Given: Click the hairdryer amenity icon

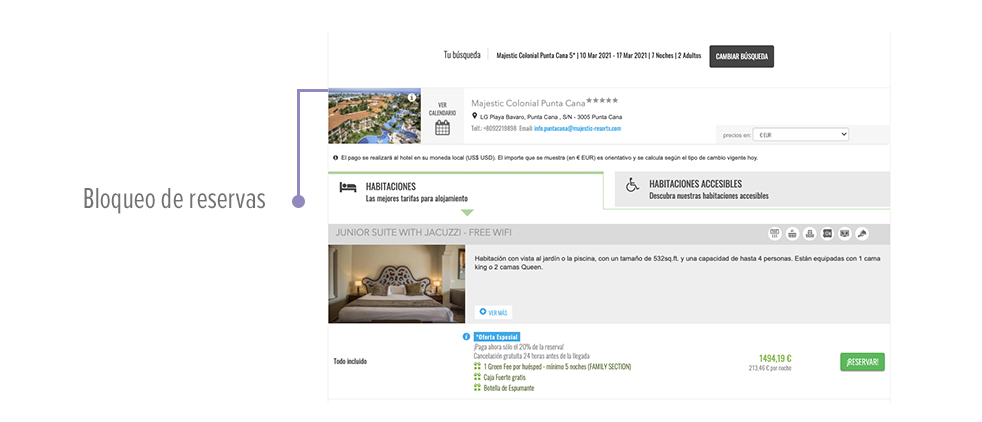Looking at the screenshot, I should 862,234.
